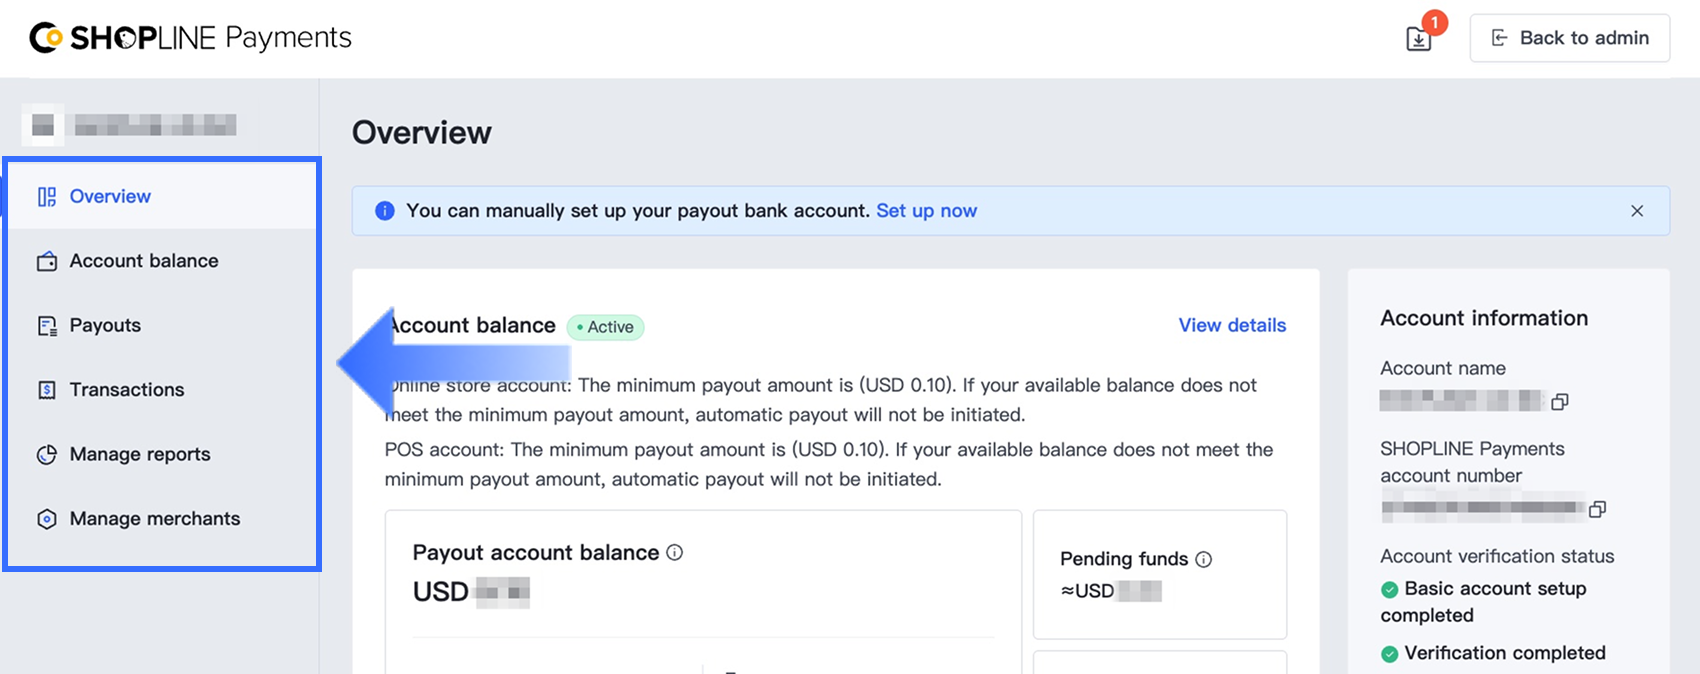Open View details for account balance
Viewport: 1700px width, 674px height.
[x=1232, y=325]
